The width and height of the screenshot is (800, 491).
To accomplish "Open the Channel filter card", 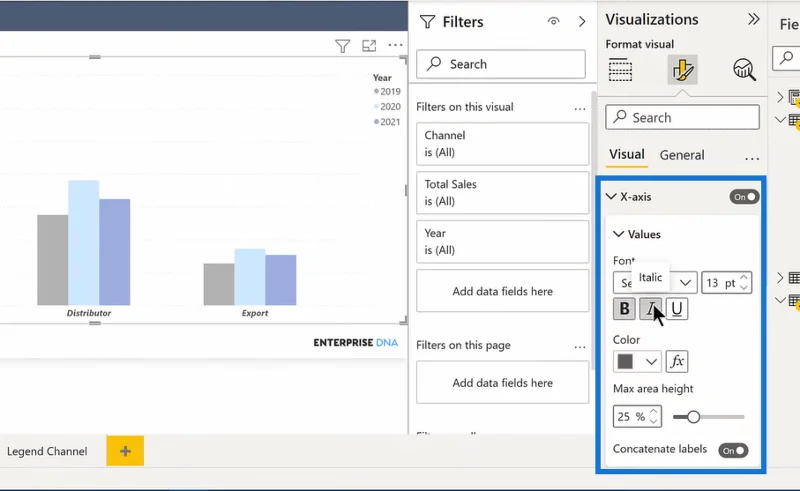I will pos(503,144).
